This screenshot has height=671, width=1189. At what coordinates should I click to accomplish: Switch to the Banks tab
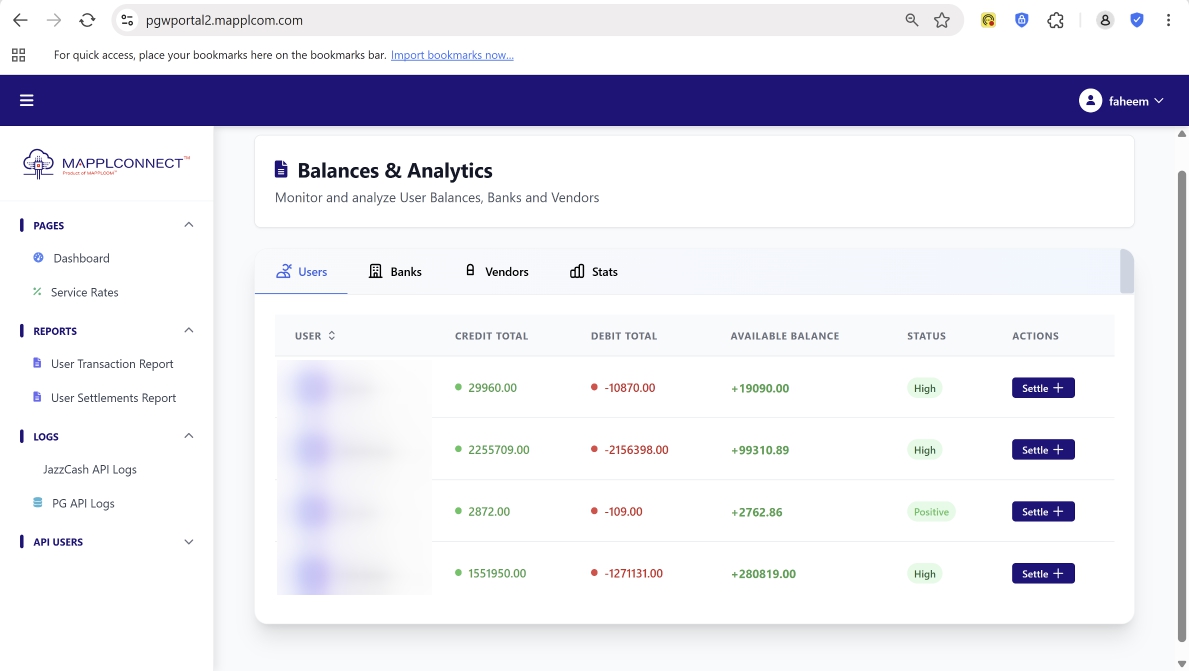(x=395, y=272)
